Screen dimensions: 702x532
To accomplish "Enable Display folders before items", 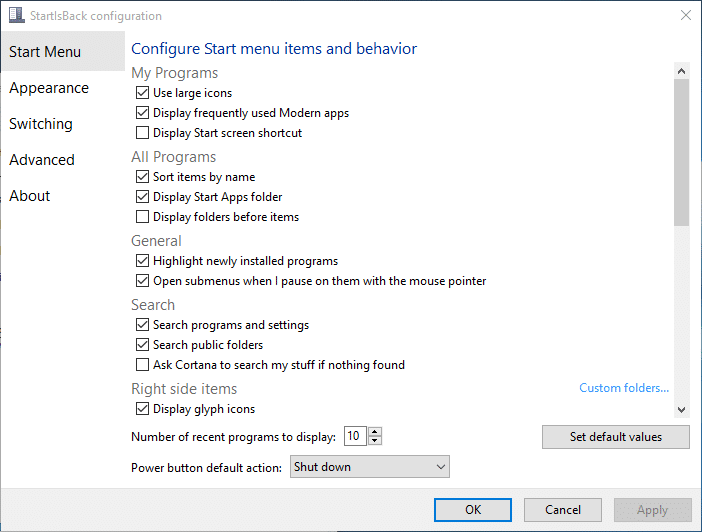I will (142, 217).
